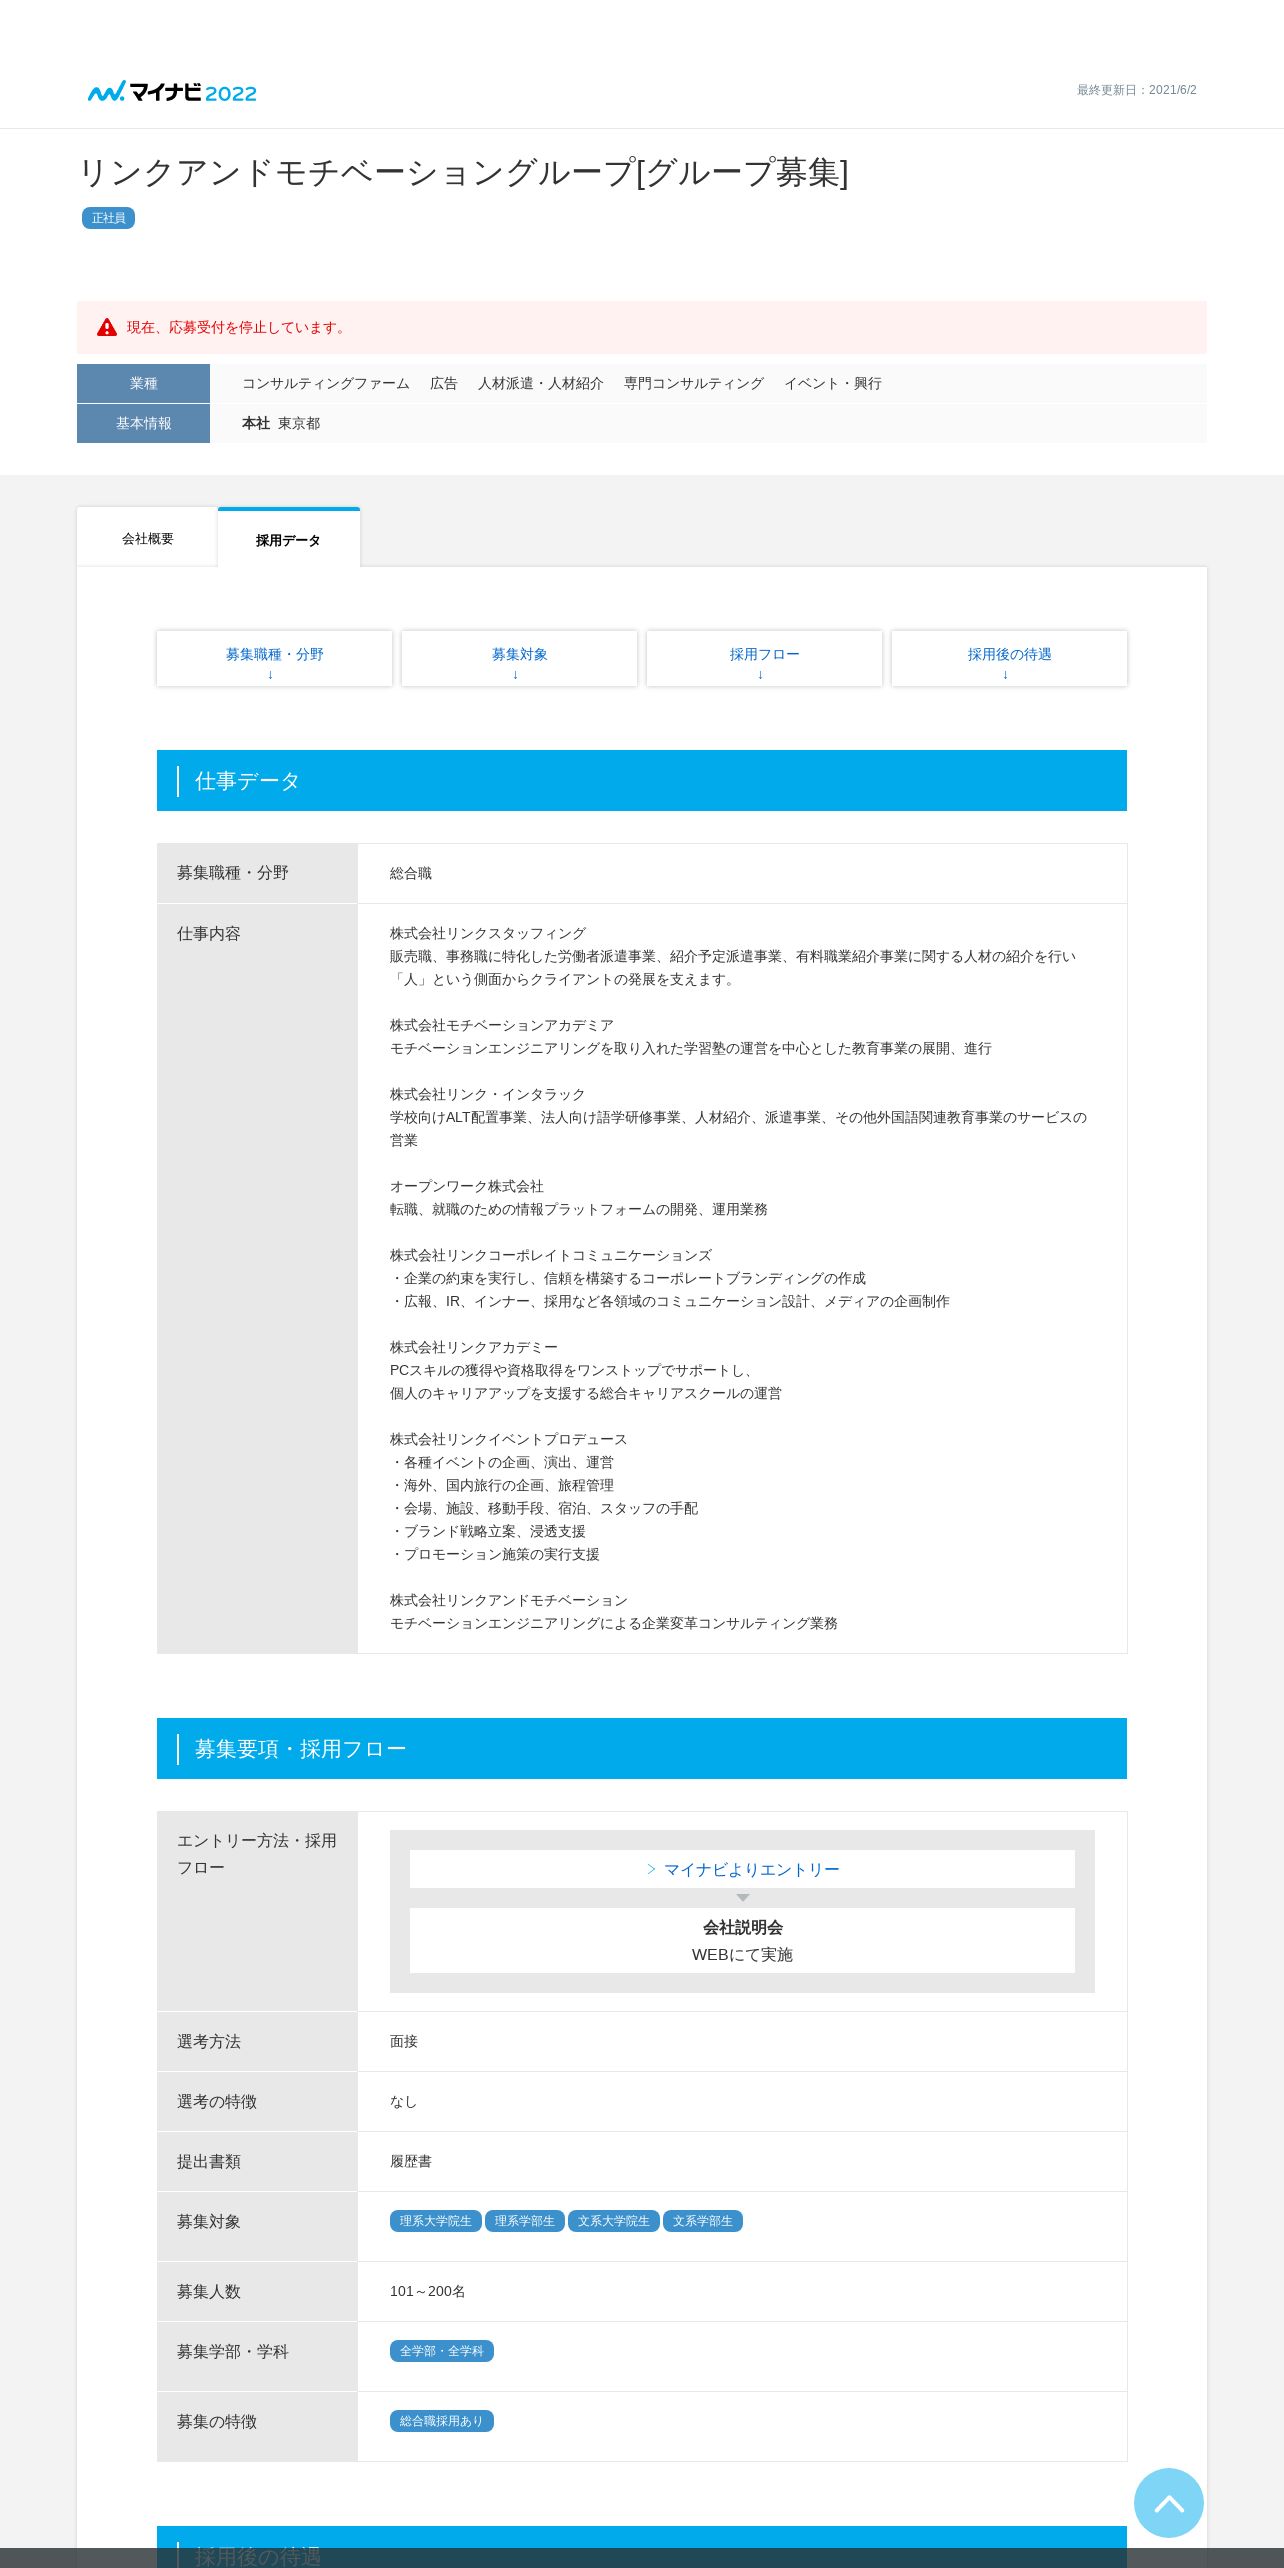The width and height of the screenshot is (1284, 2568).
Task: Click the Mynavi 2022 logo
Action: 172,92
